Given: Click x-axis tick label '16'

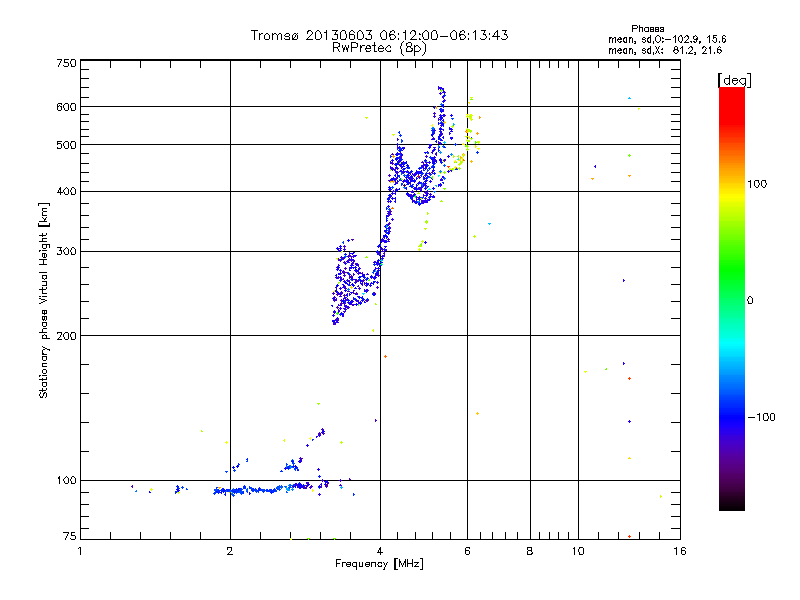Looking at the screenshot, I should pos(680,551).
